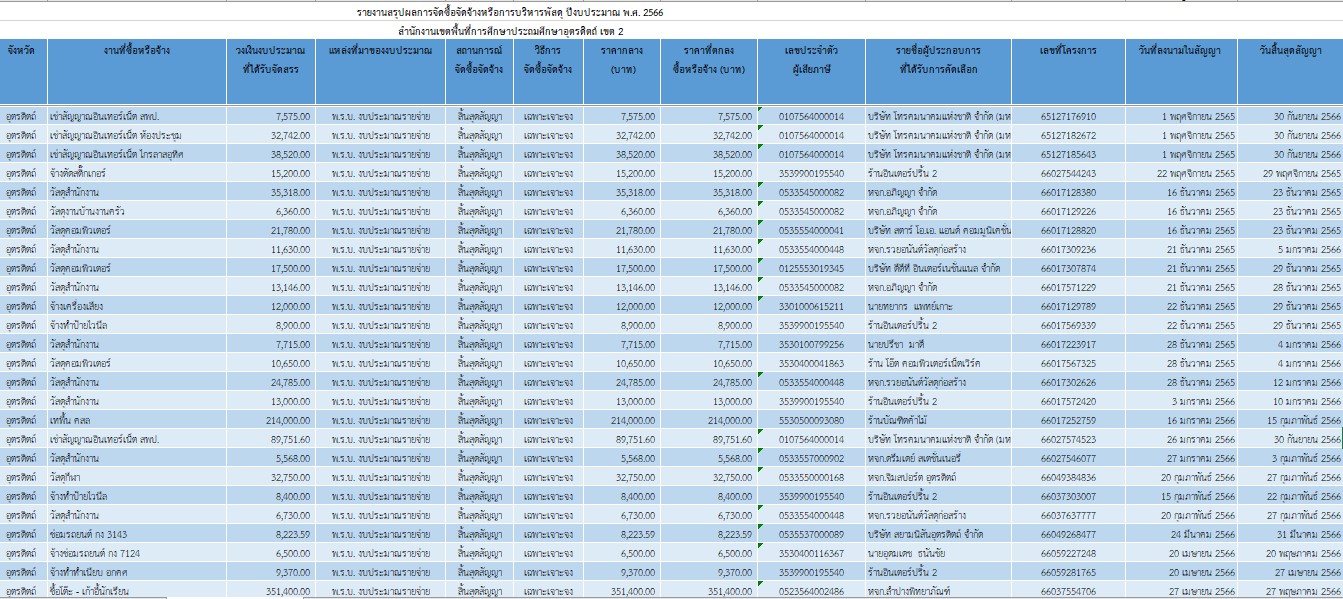The image size is (1343, 599).
Task: Click the ร้านบัณฑิตค้าไม้ vendor cell
Action: pos(938,420)
